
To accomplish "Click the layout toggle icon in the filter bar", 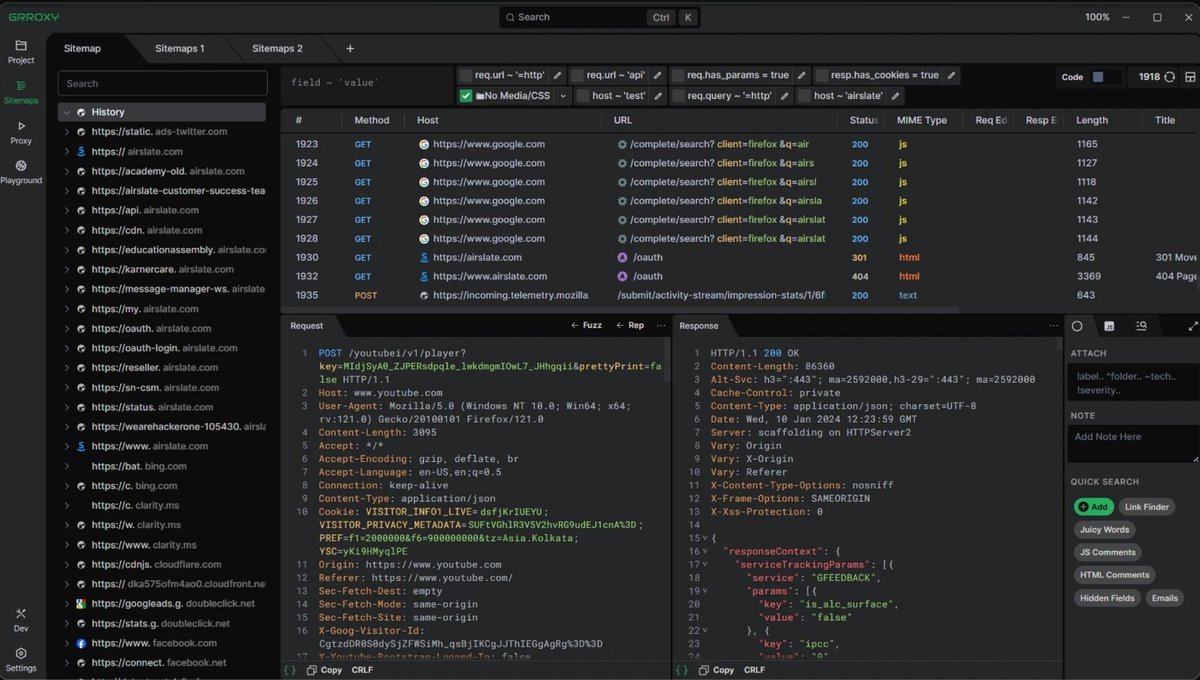I will coord(1190,77).
